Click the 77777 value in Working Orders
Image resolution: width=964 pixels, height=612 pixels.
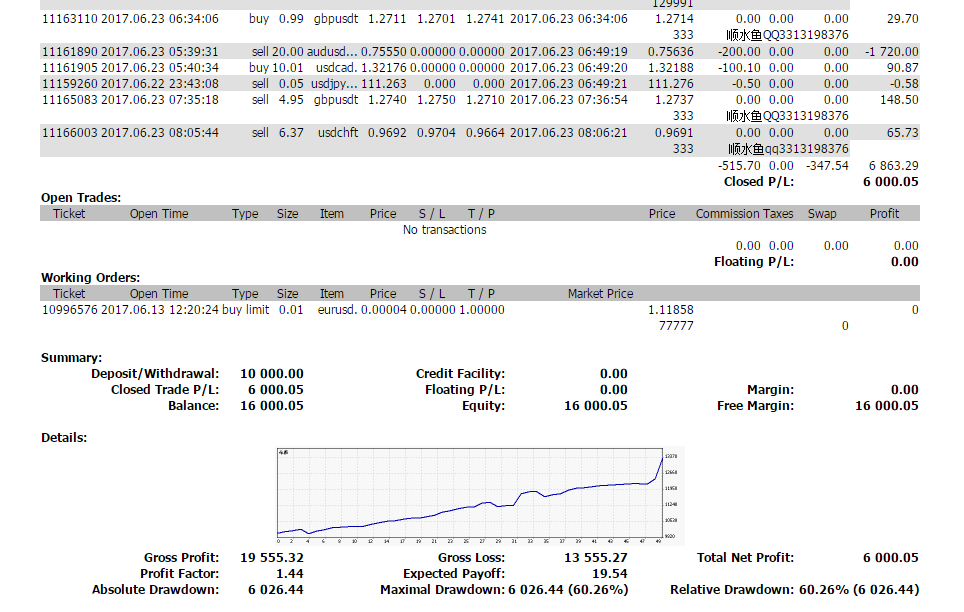click(x=676, y=326)
